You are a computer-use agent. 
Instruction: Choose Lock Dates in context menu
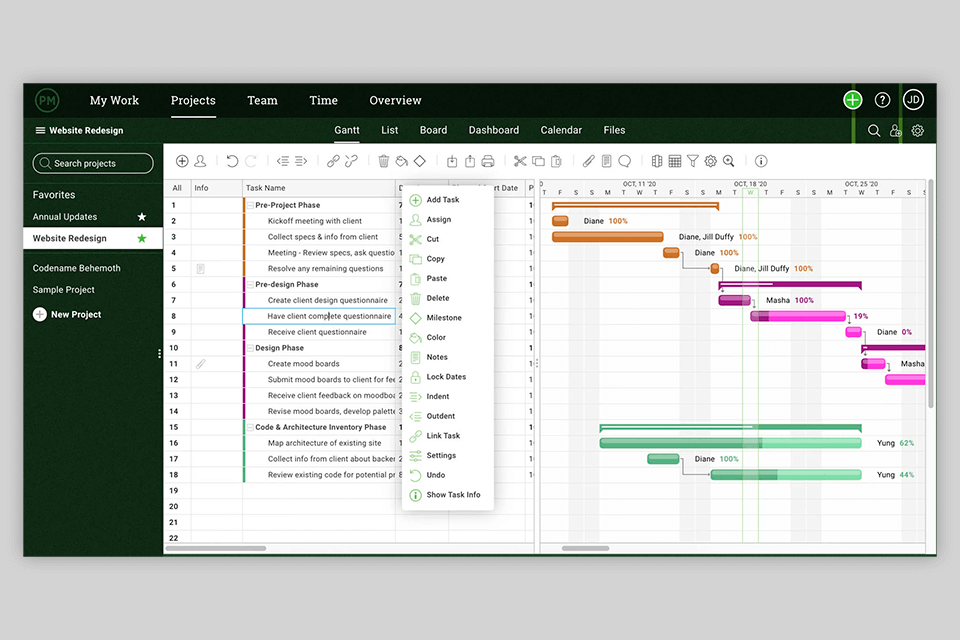[446, 377]
